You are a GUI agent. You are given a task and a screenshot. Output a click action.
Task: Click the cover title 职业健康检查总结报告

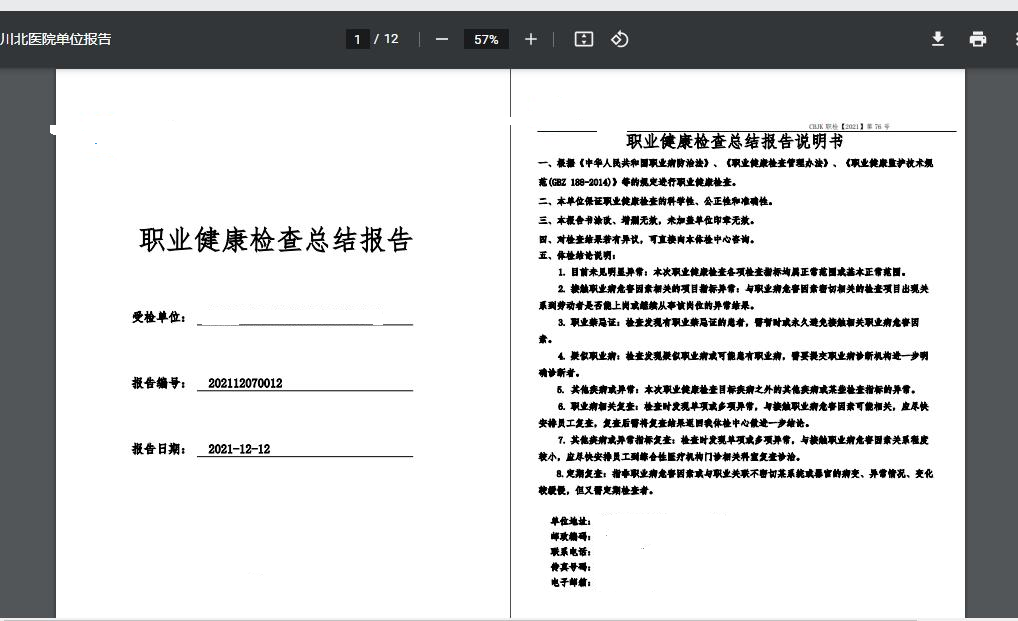point(276,239)
